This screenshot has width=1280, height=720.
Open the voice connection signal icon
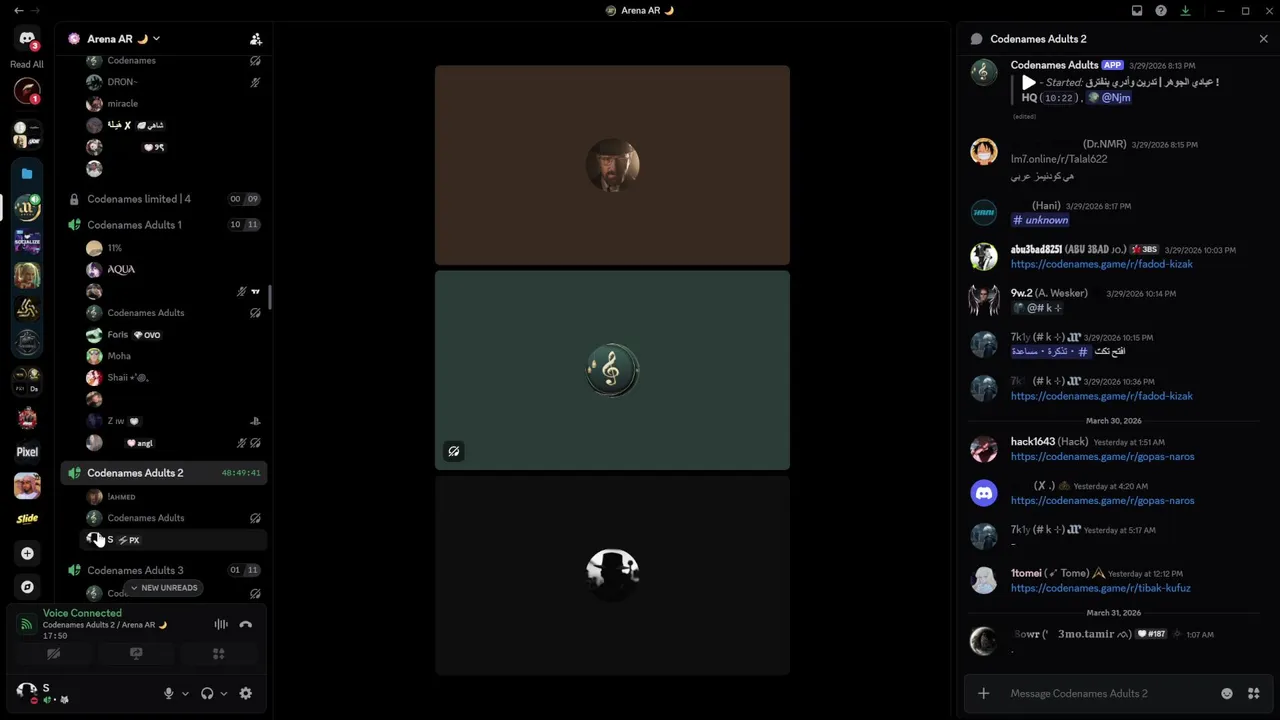click(27, 625)
